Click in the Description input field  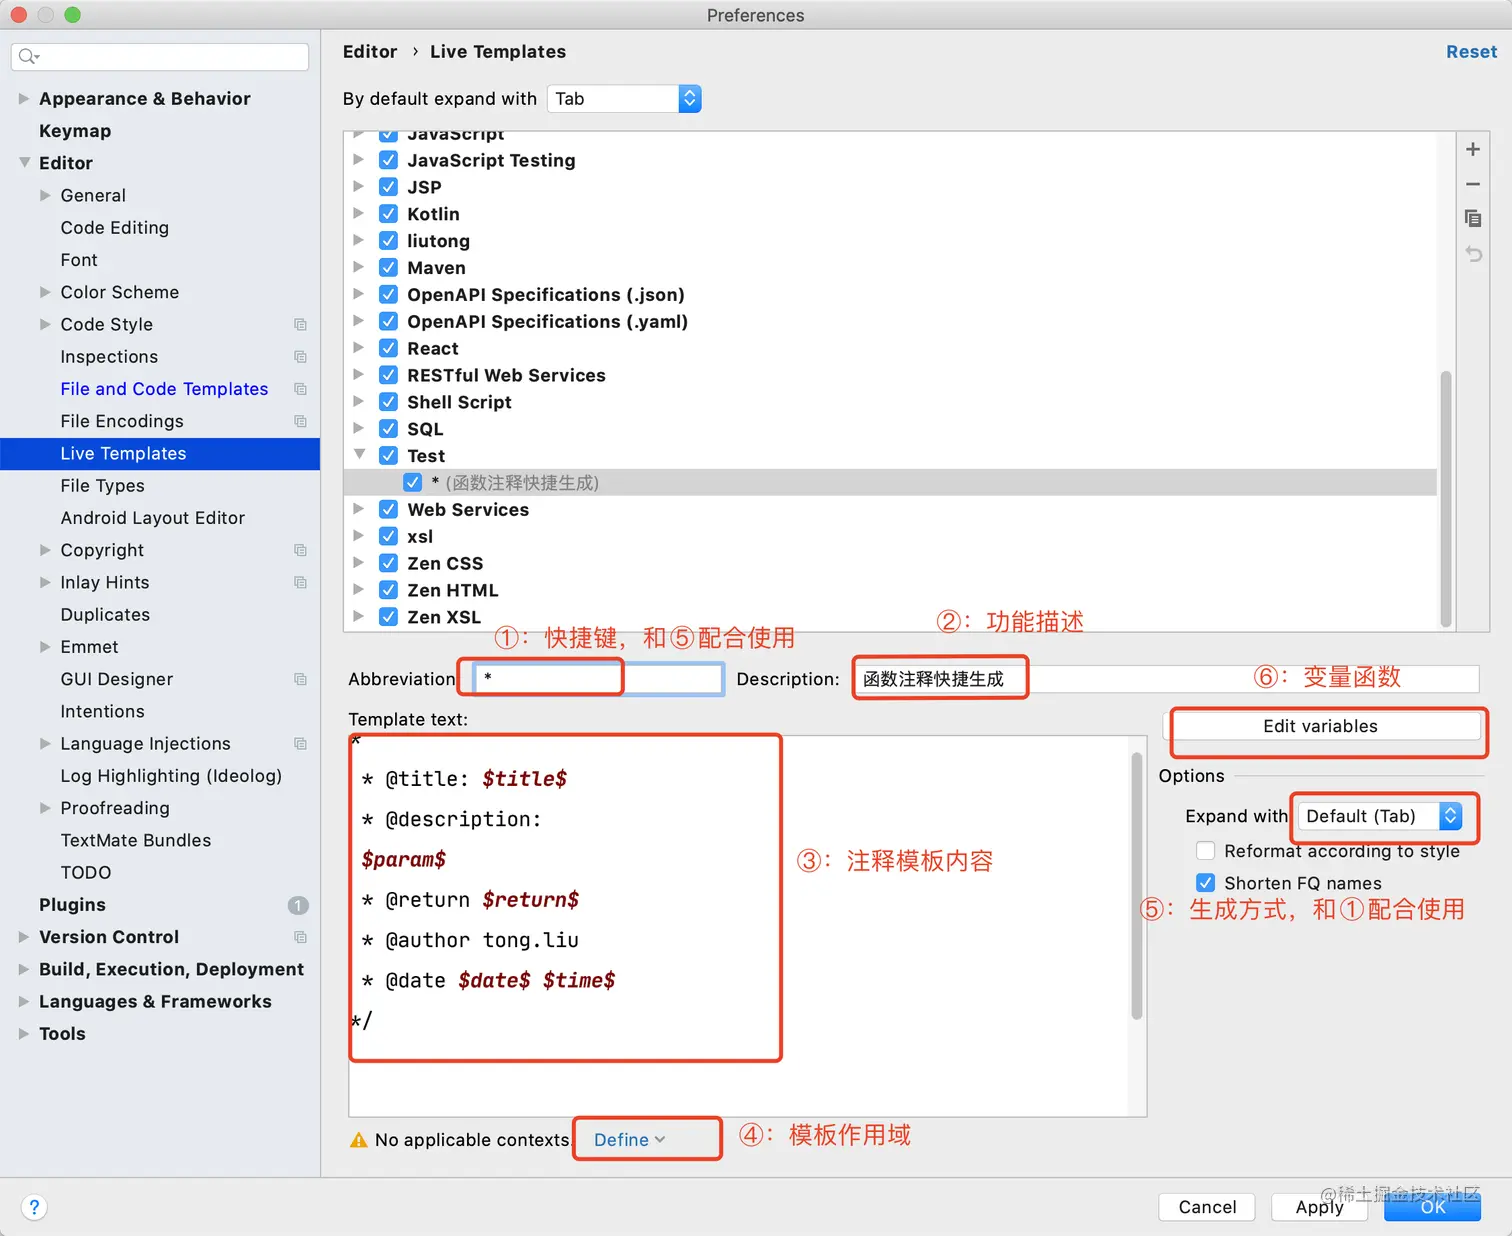[1166, 679]
